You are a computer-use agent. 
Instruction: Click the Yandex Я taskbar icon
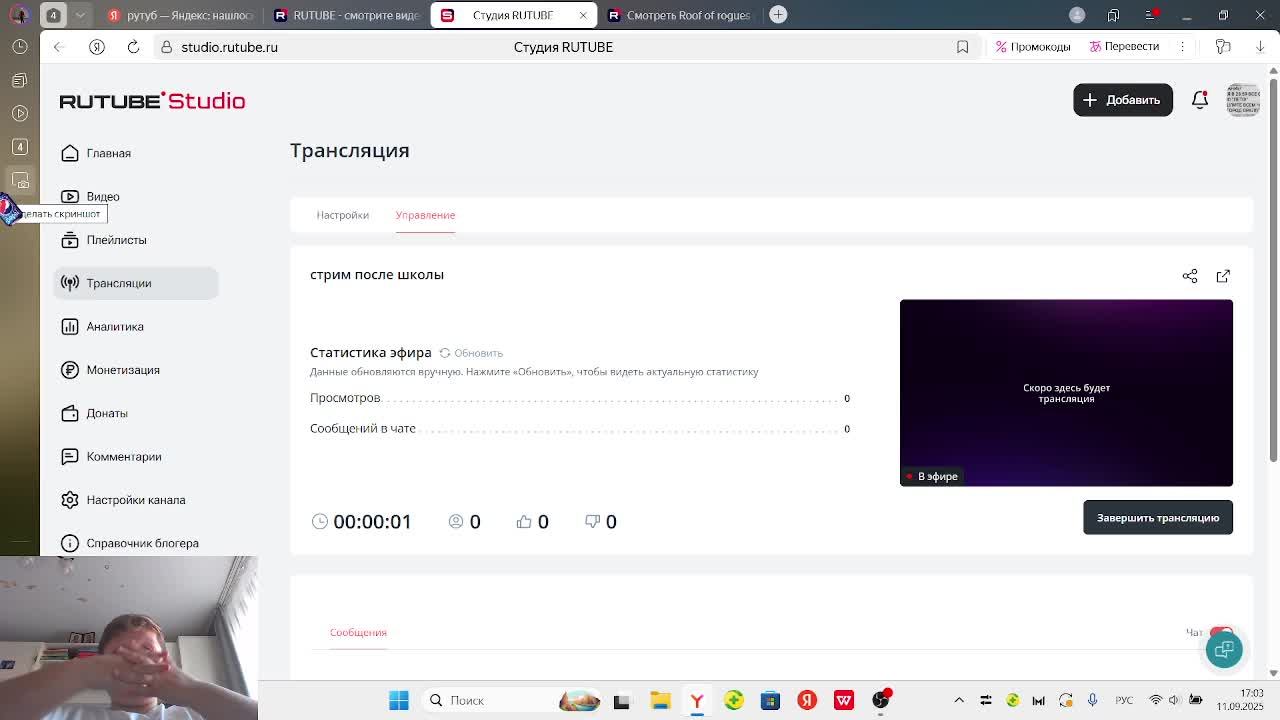pos(807,700)
